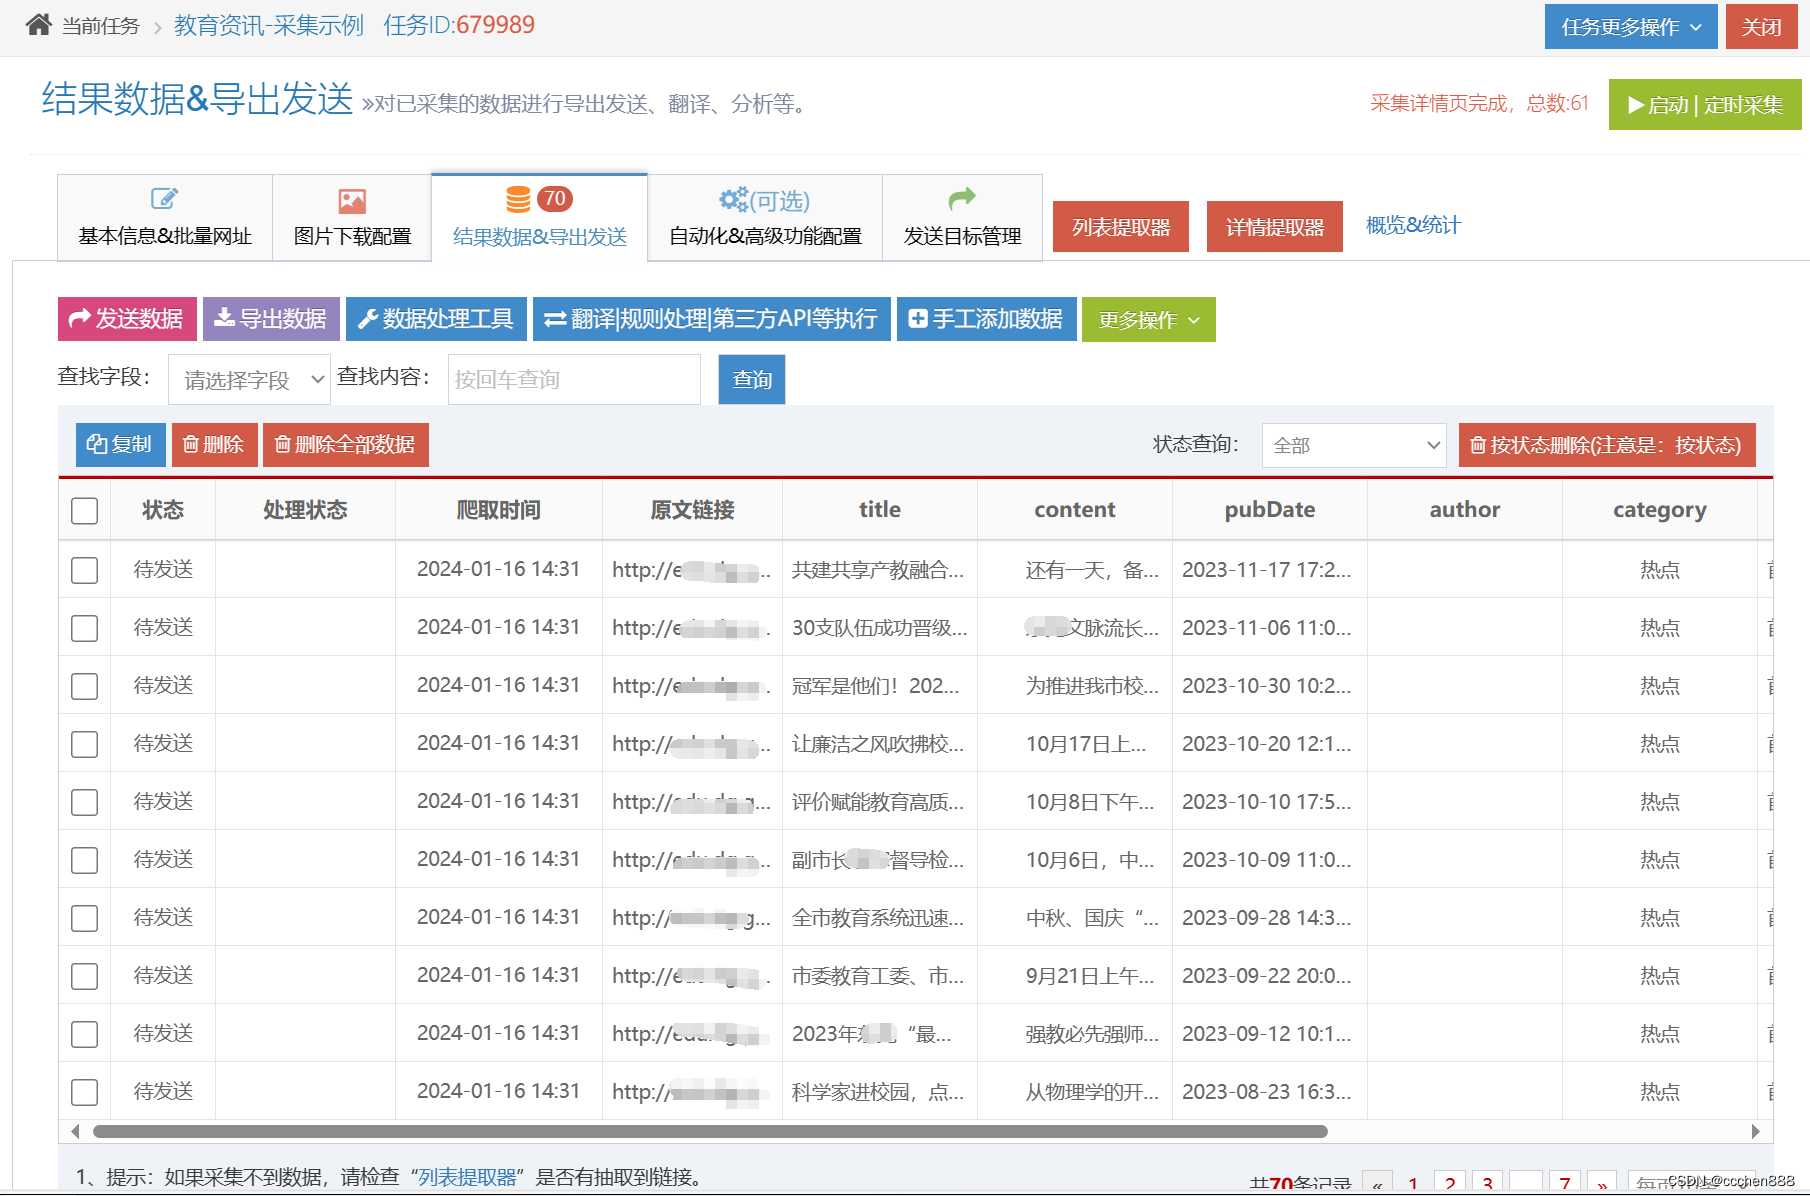Click the database stack icon above 结果数据&导出发送

coord(518,199)
